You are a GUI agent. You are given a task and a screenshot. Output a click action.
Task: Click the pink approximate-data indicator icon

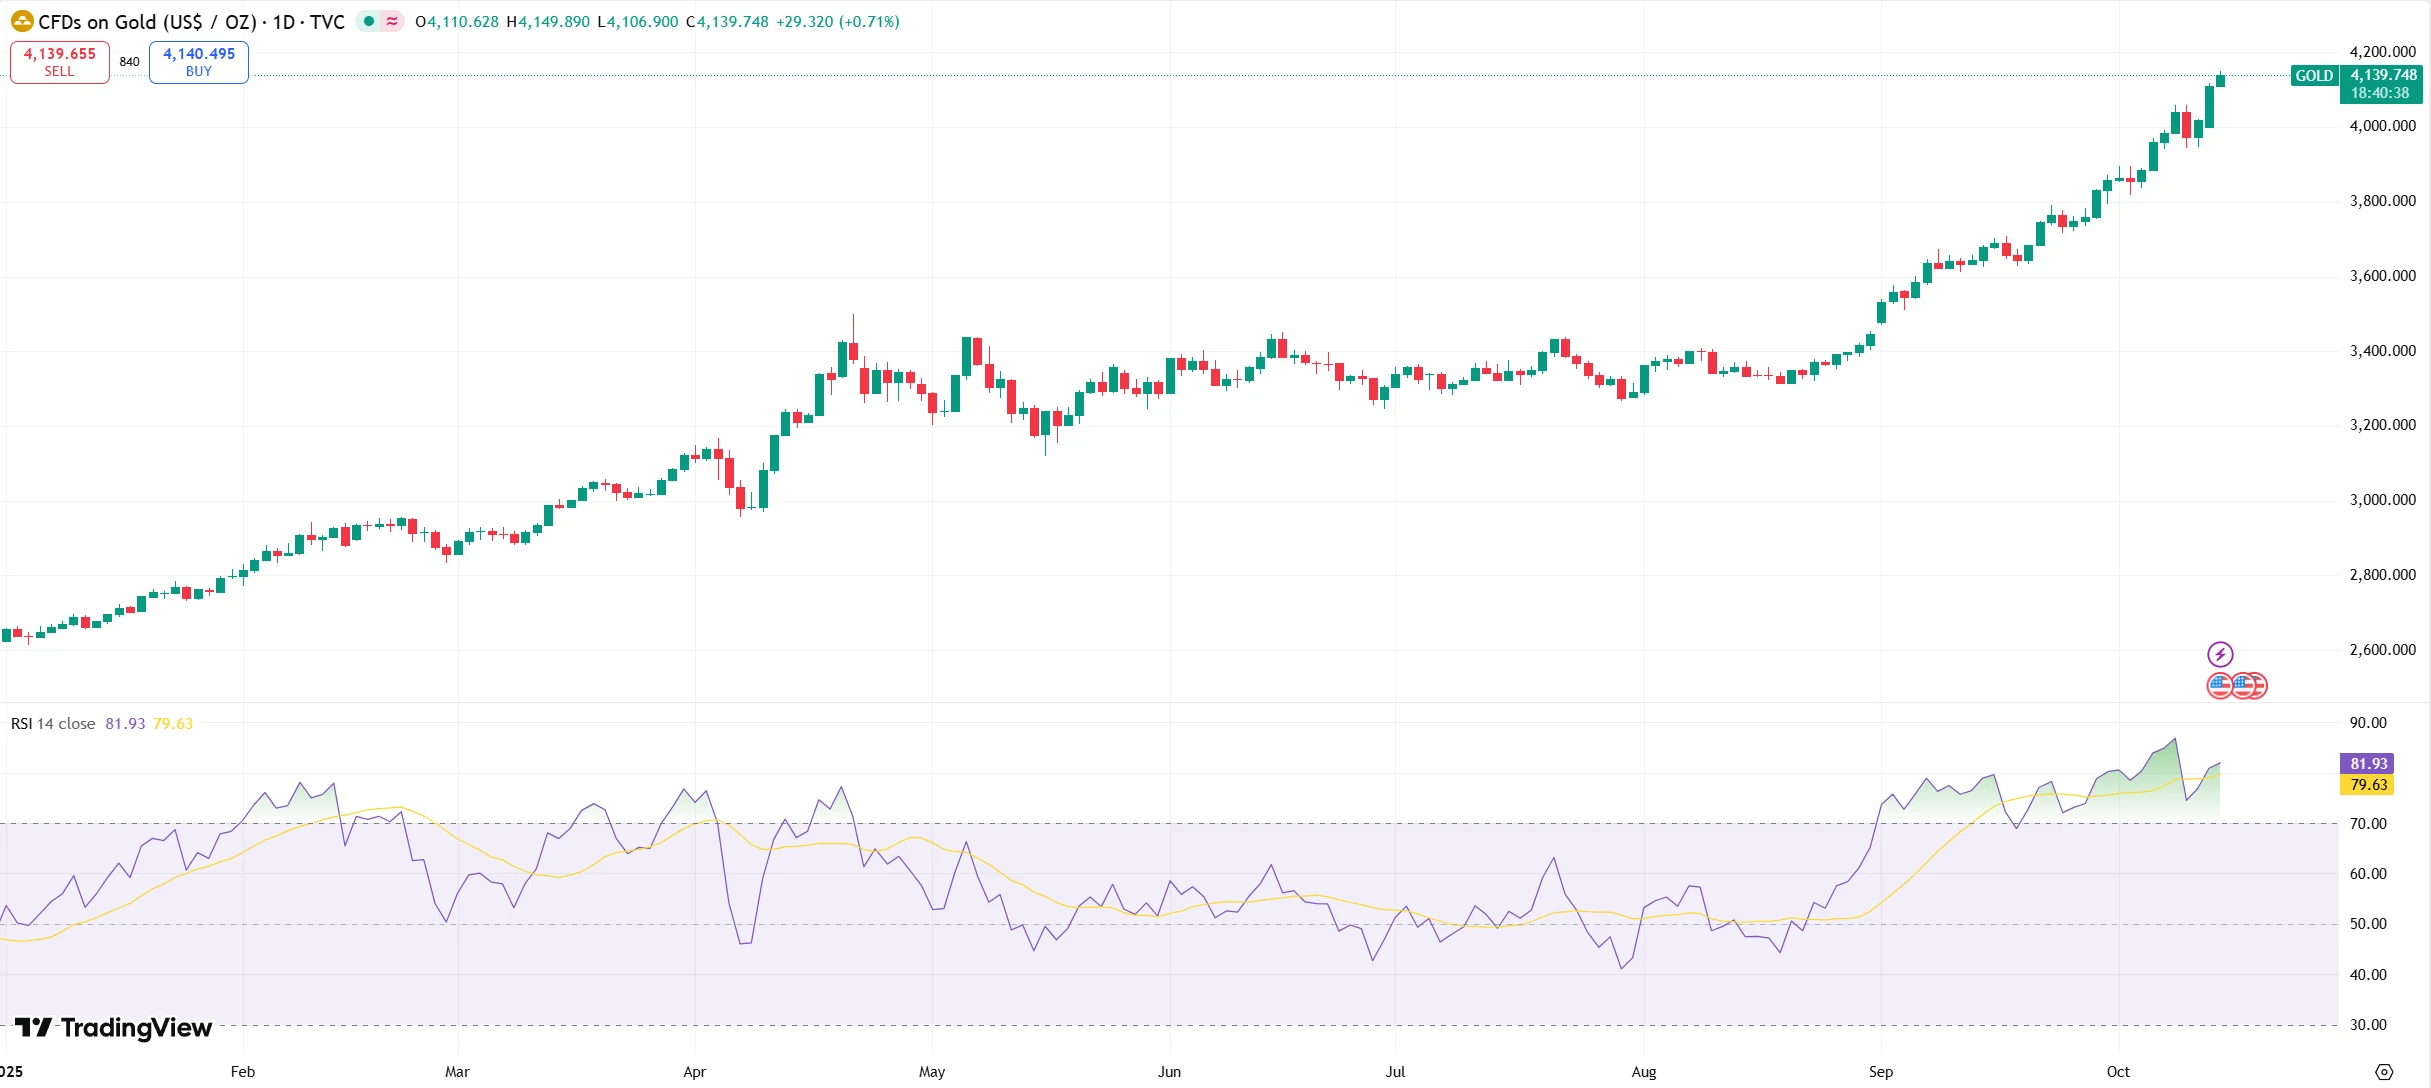pyautogui.click(x=392, y=21)
